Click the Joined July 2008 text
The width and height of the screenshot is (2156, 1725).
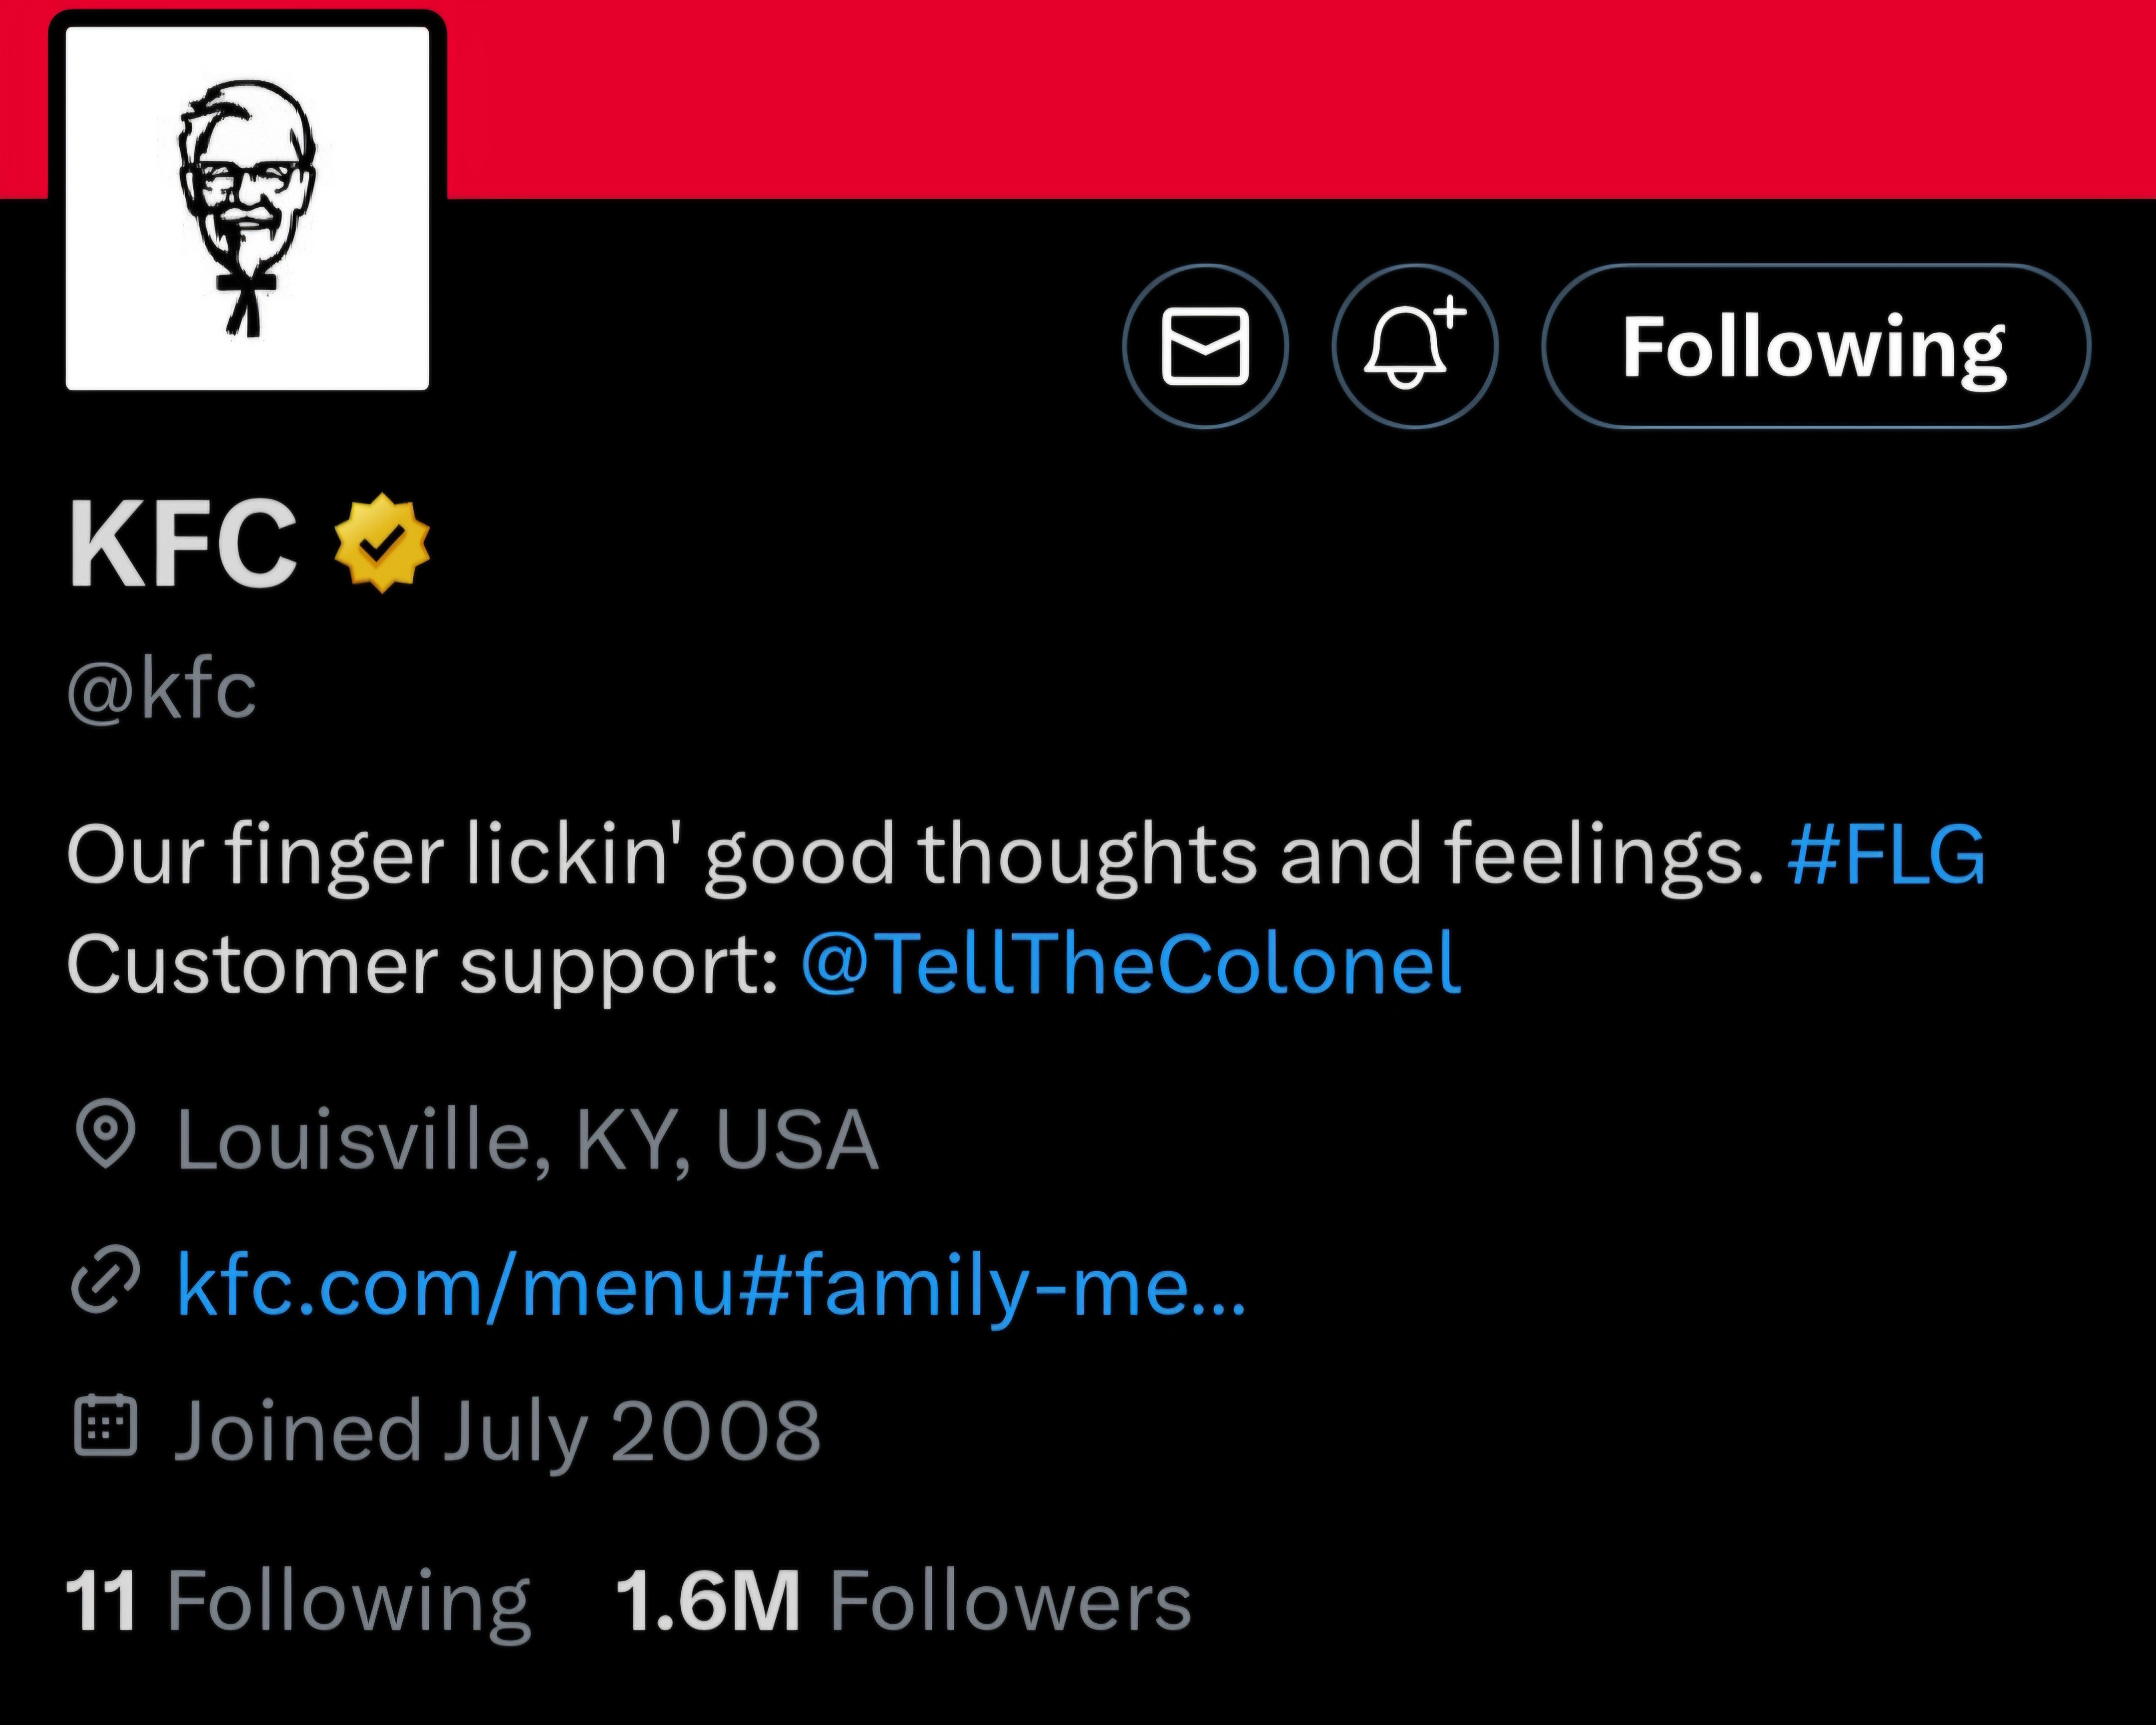coord(497,1431)
